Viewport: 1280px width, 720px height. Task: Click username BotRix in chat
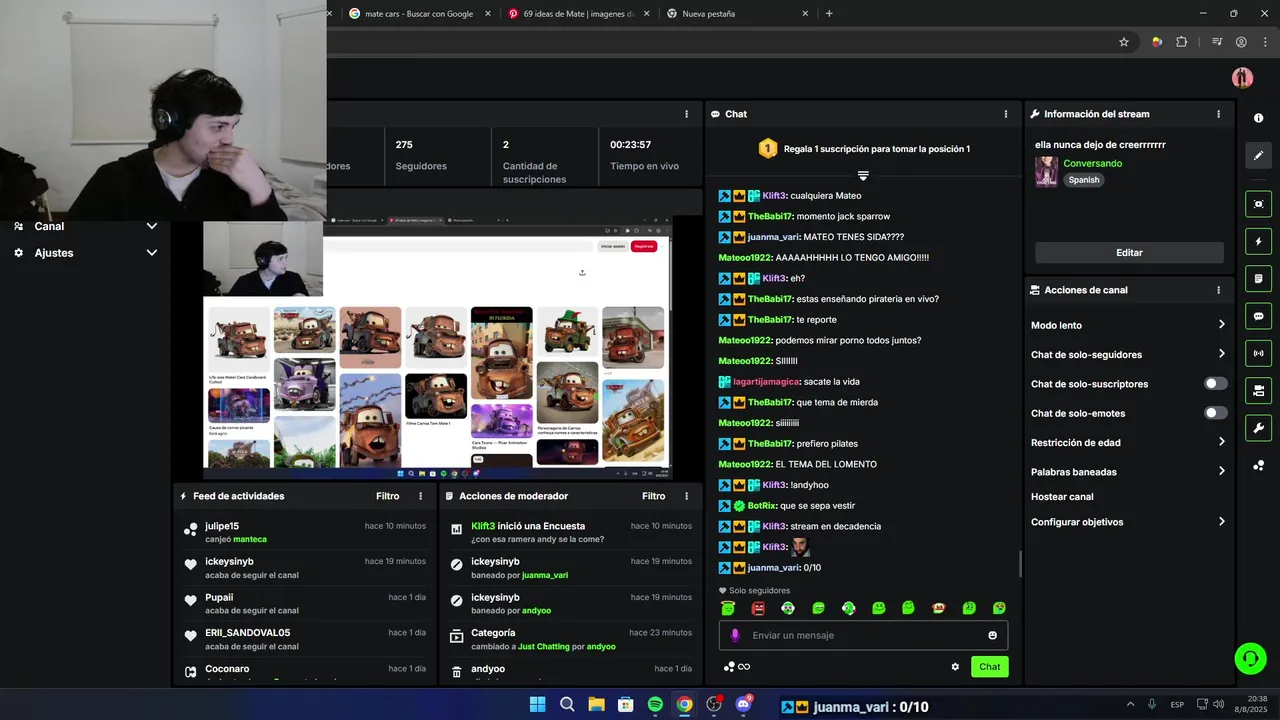coord(761,506)
